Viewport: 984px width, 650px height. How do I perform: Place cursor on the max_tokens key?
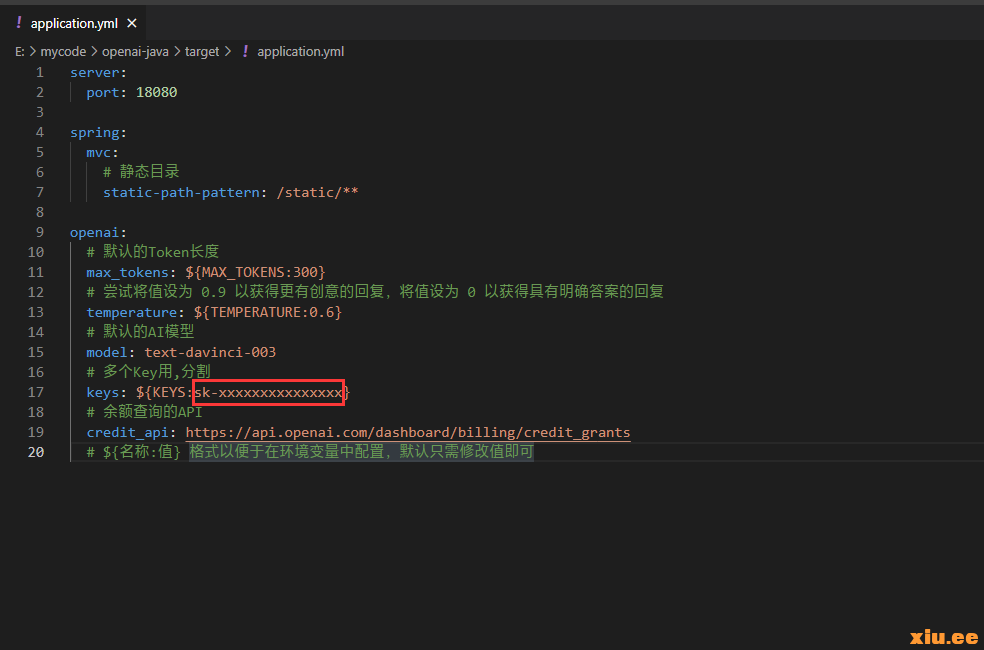click(x=125, y=272)
